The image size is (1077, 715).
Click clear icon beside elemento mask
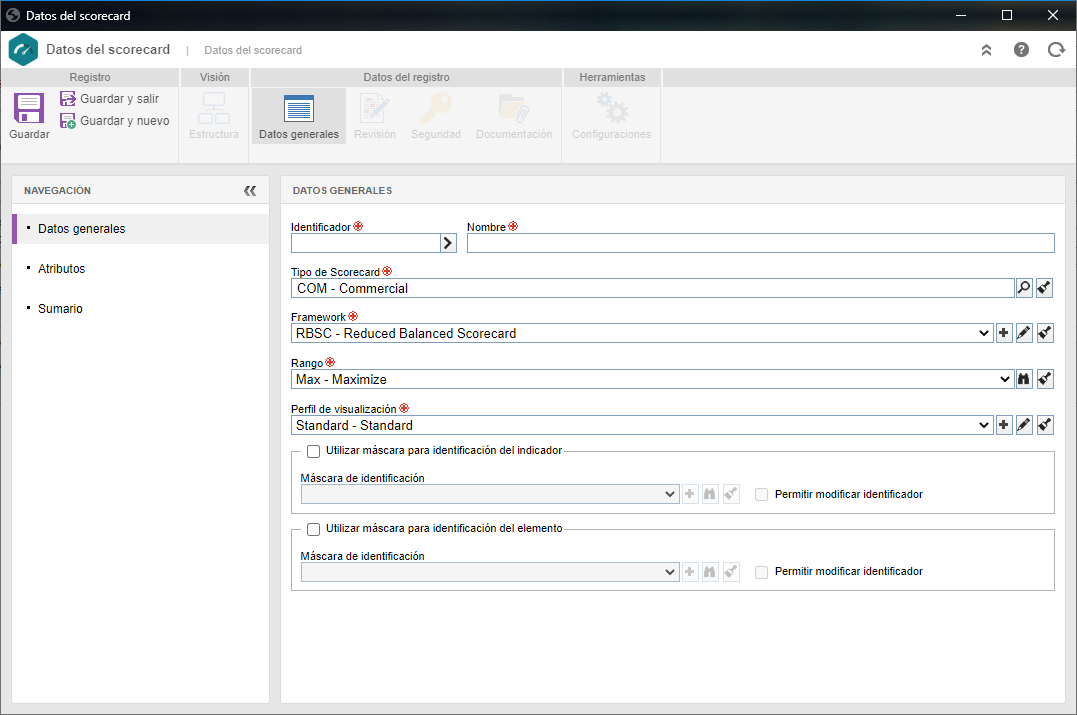pyautogui.click(x=731, y=571)
